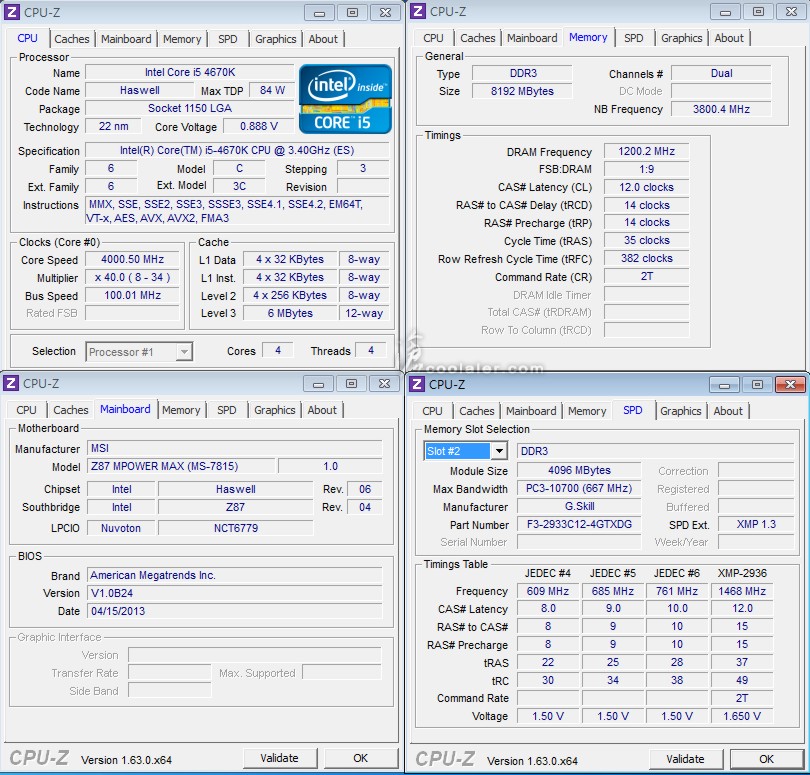810x775 pixels.
Task: Open the SPD tab in the Processor window
Action: tap(227, 39)
